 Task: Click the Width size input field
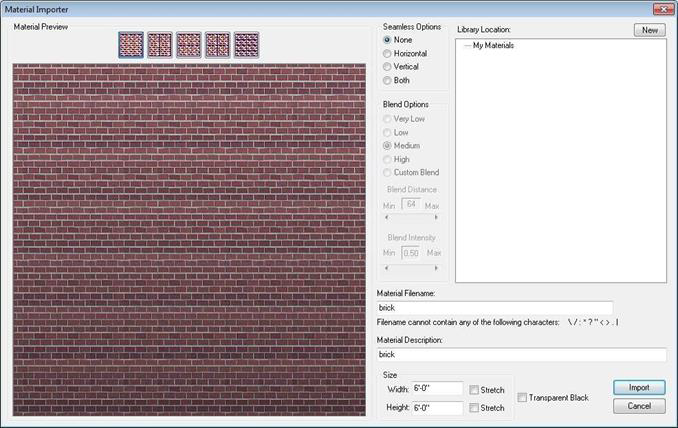[x=437, y=388]
